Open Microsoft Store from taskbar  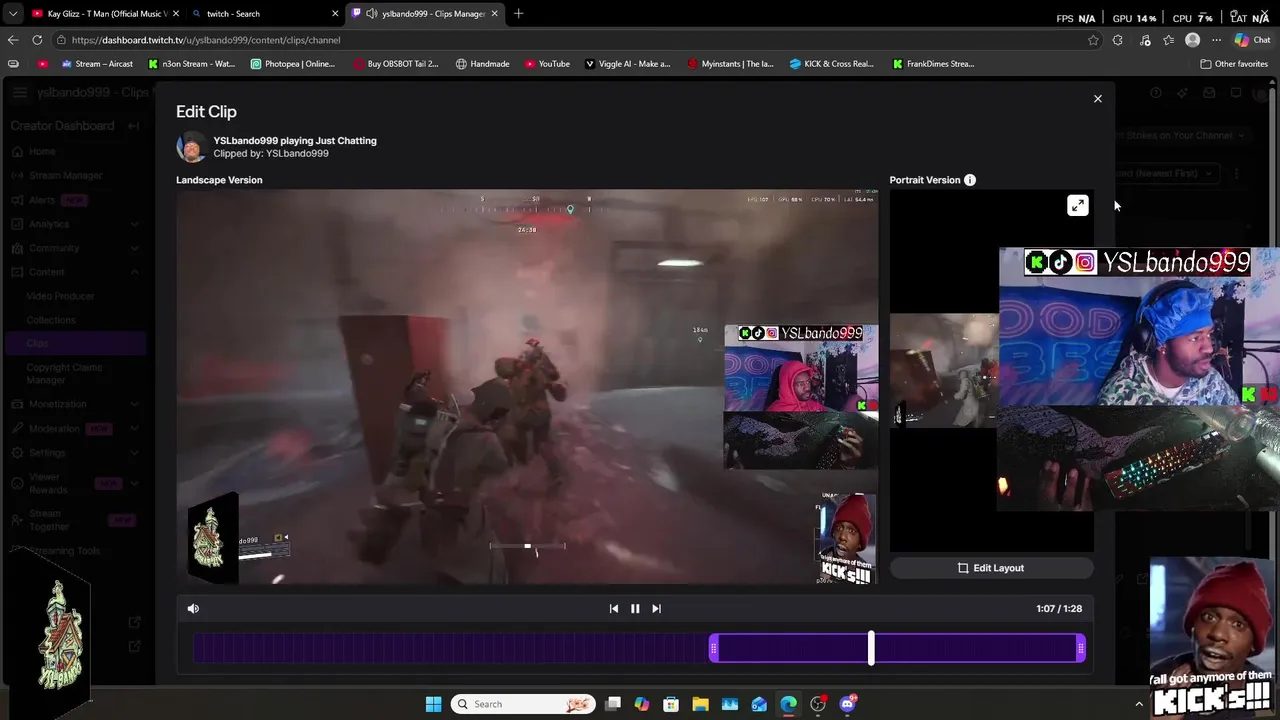pos(671,704)
